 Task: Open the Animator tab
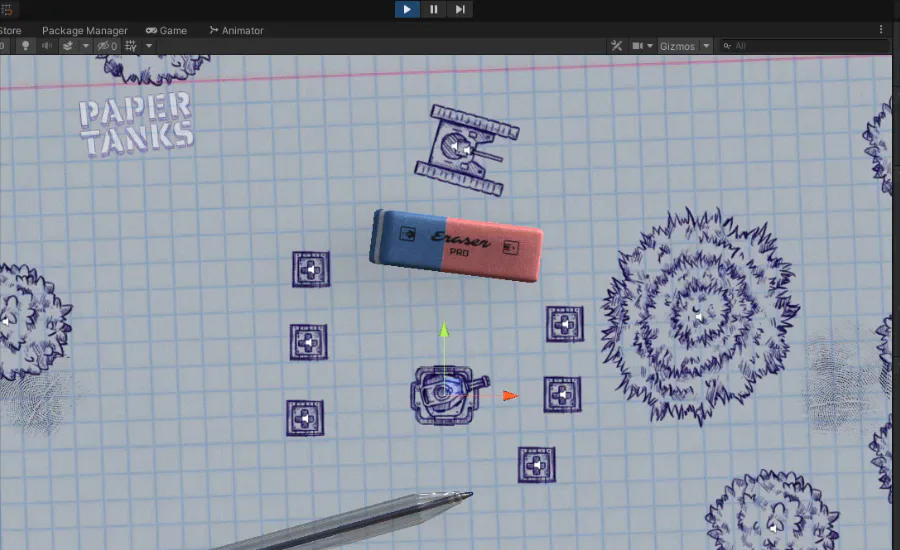[236, 30]
